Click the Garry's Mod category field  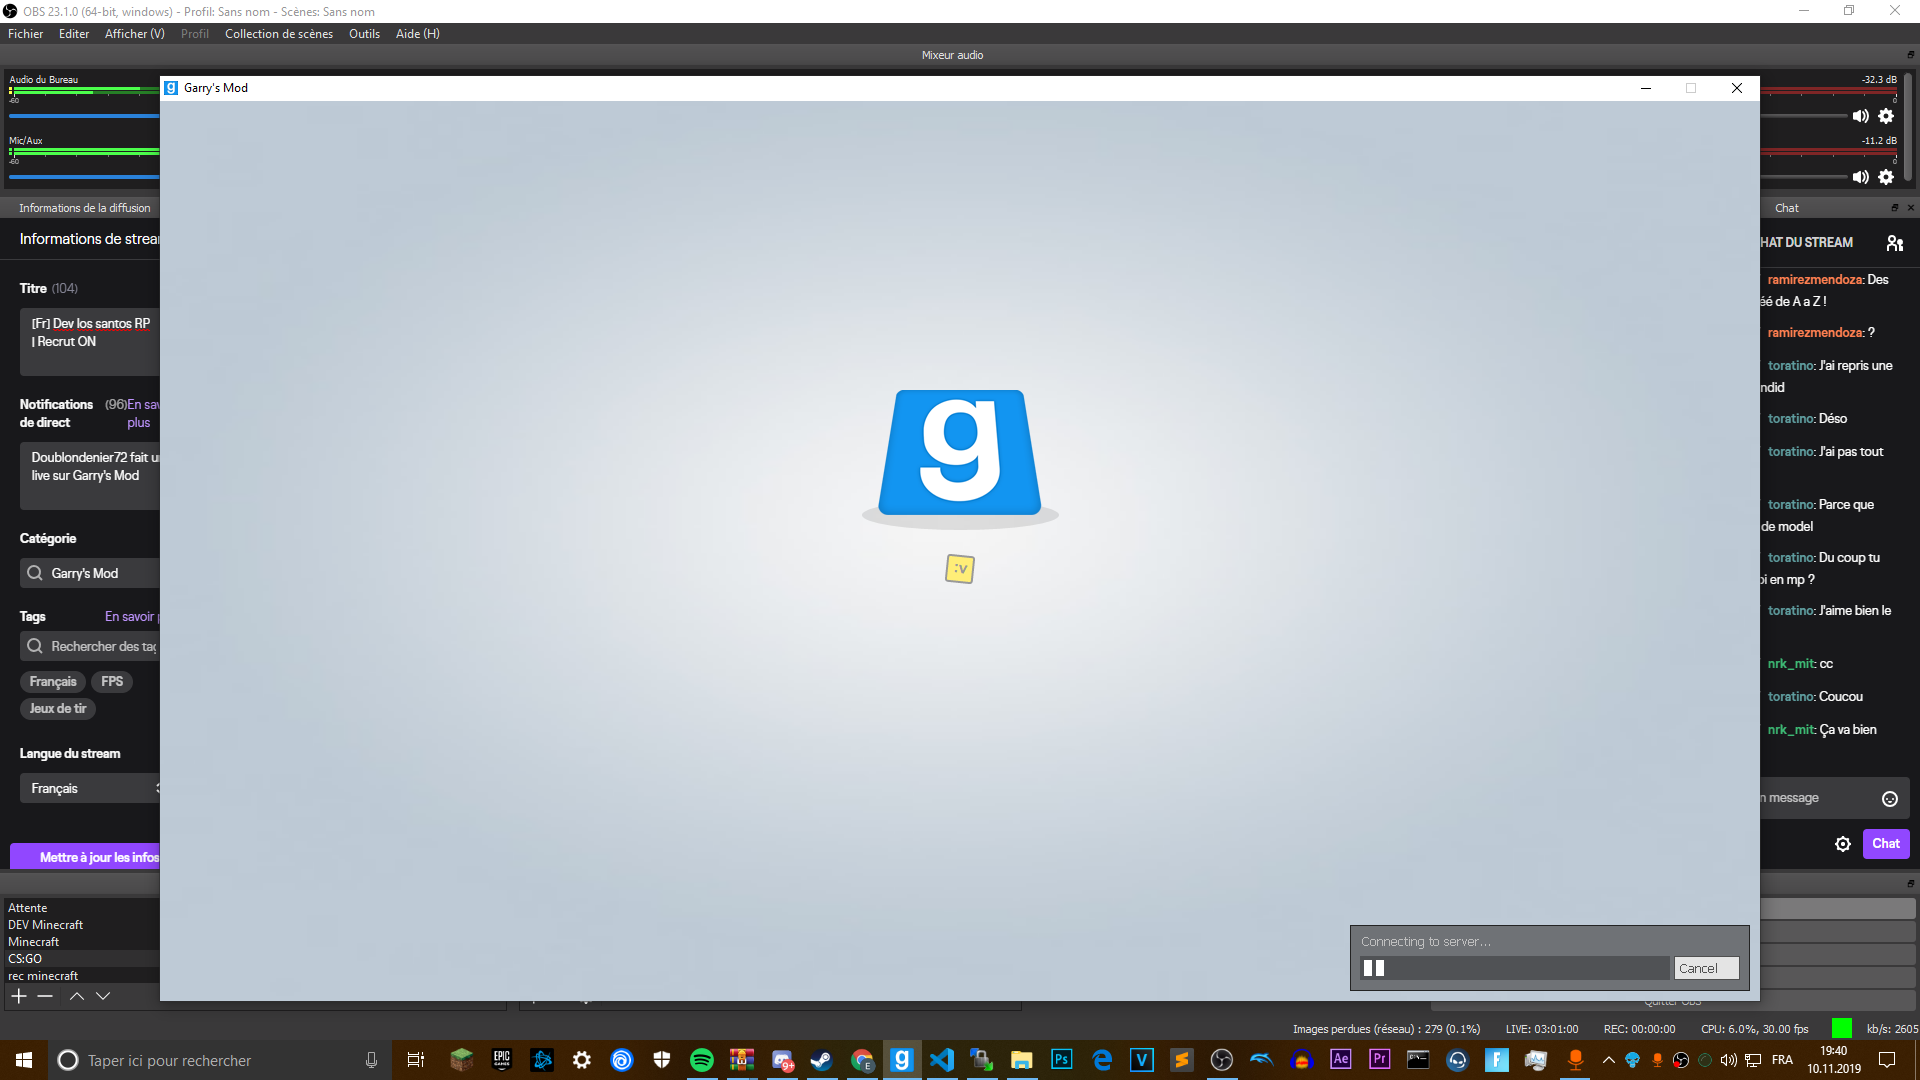[x=90, y=573]
